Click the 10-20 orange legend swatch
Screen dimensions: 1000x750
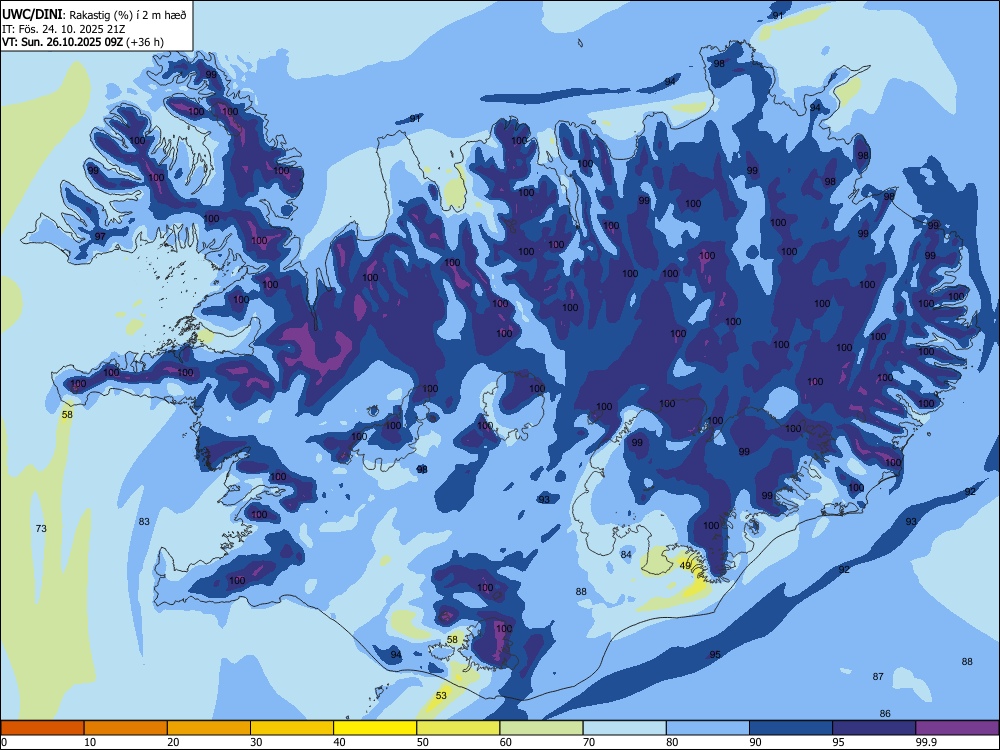[126, 728]
